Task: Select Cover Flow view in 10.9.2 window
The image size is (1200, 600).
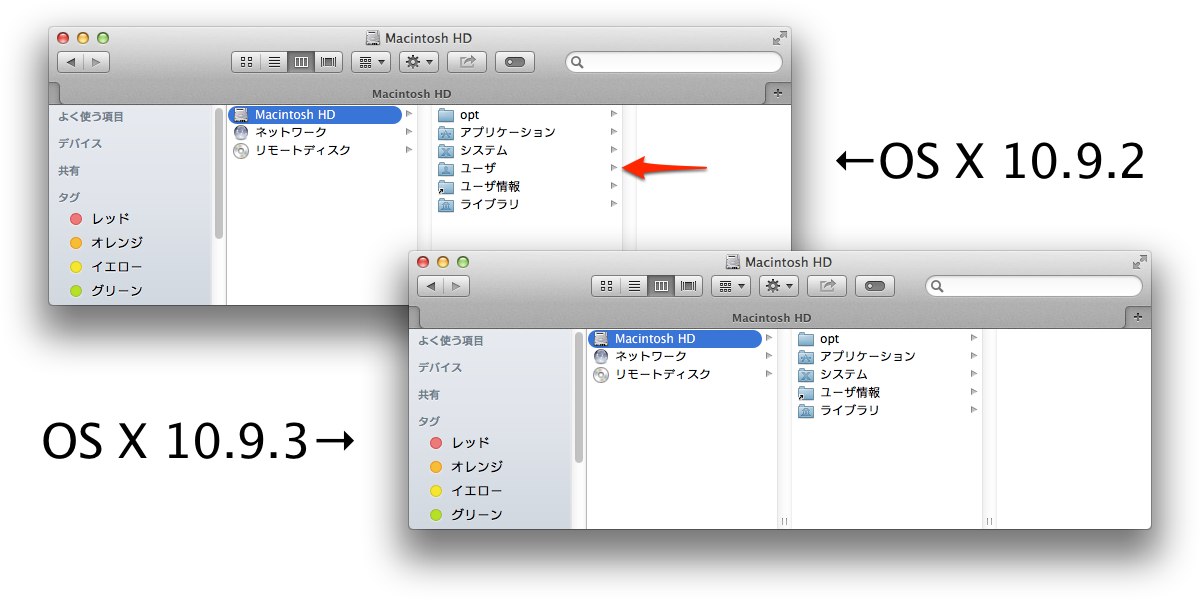Action: [328, 62]
